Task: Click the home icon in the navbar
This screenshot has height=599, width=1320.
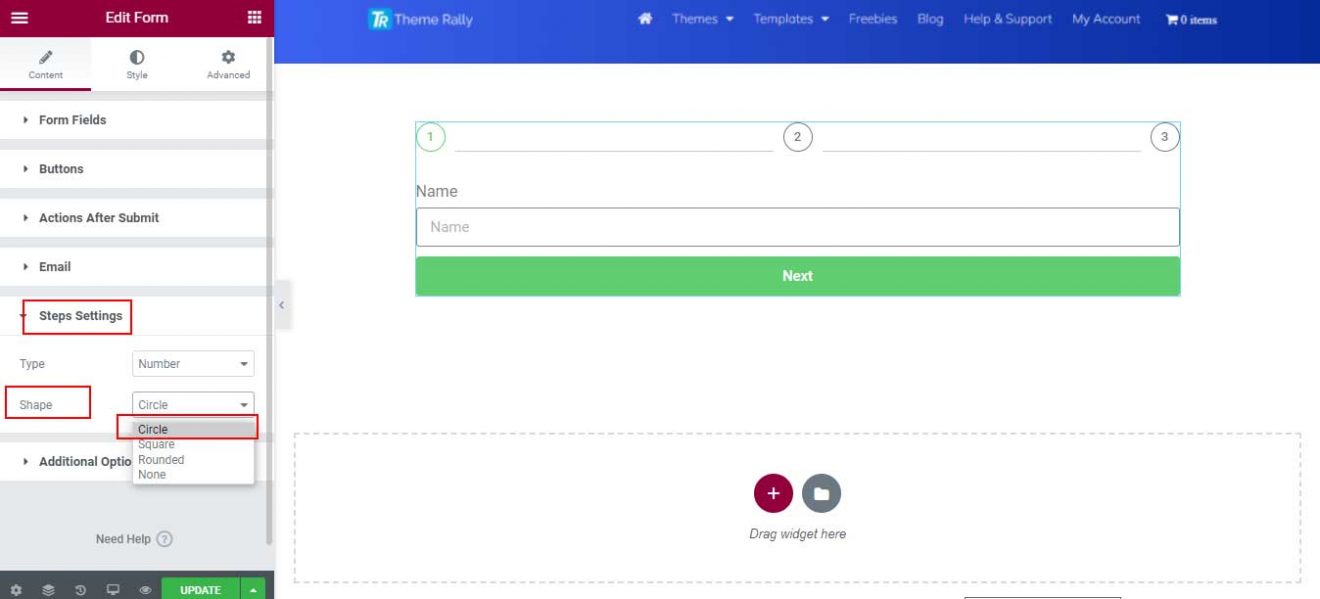Action: (645, 19)
